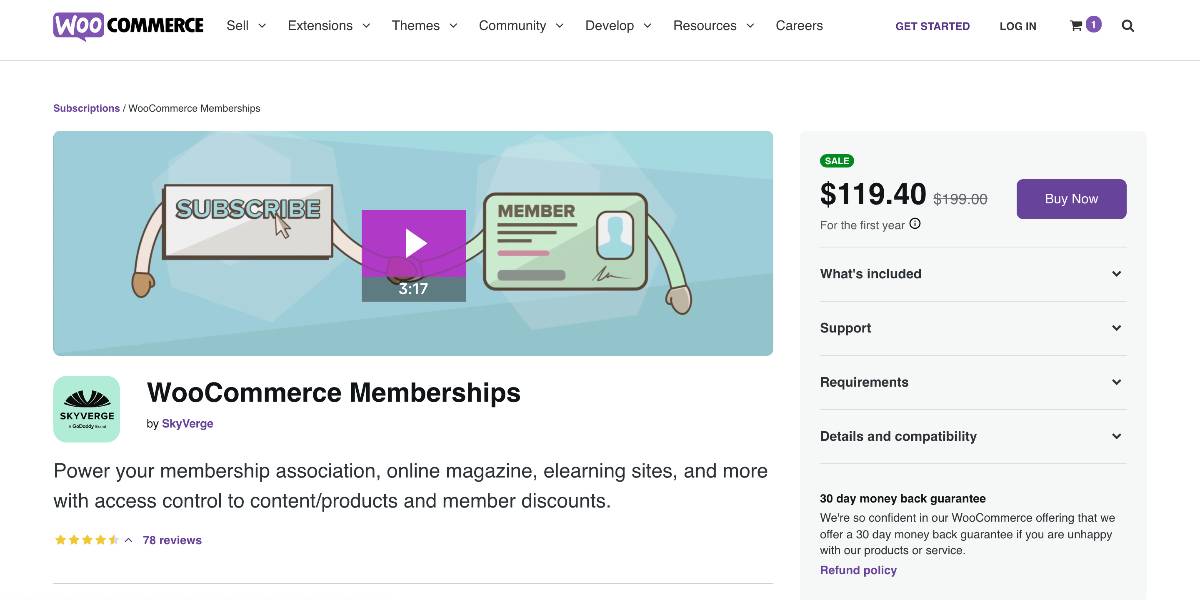Click the star rating
The image size is (1200, 600).
point(87,540)
